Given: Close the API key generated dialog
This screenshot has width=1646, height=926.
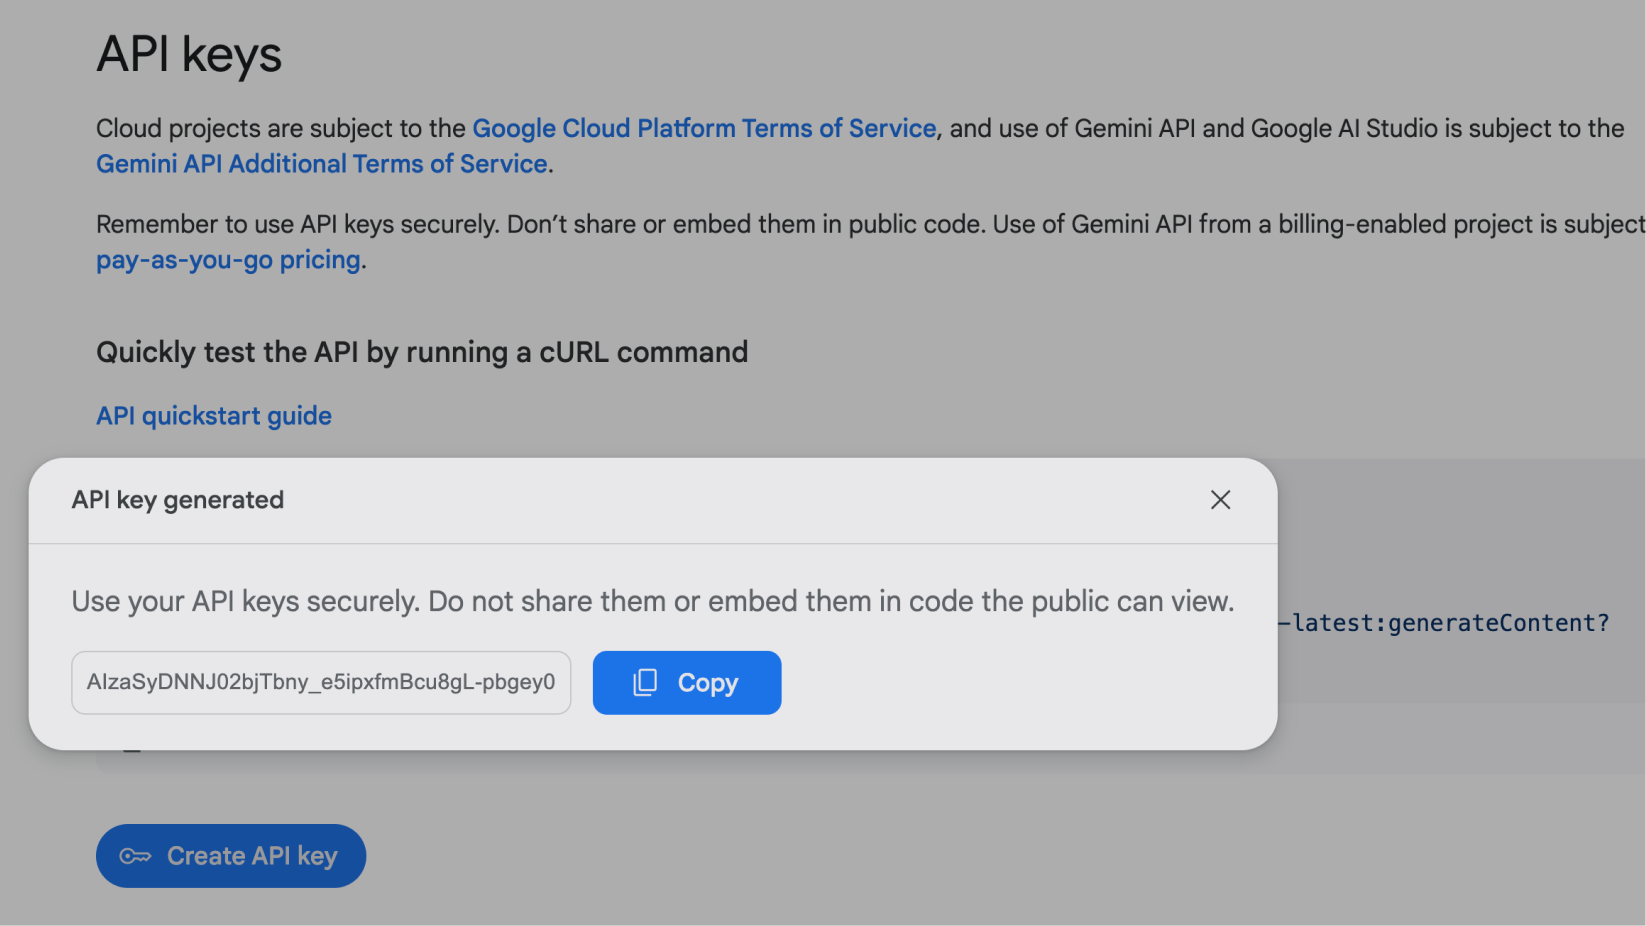Looking at the screenshot, I should 1220,500.
